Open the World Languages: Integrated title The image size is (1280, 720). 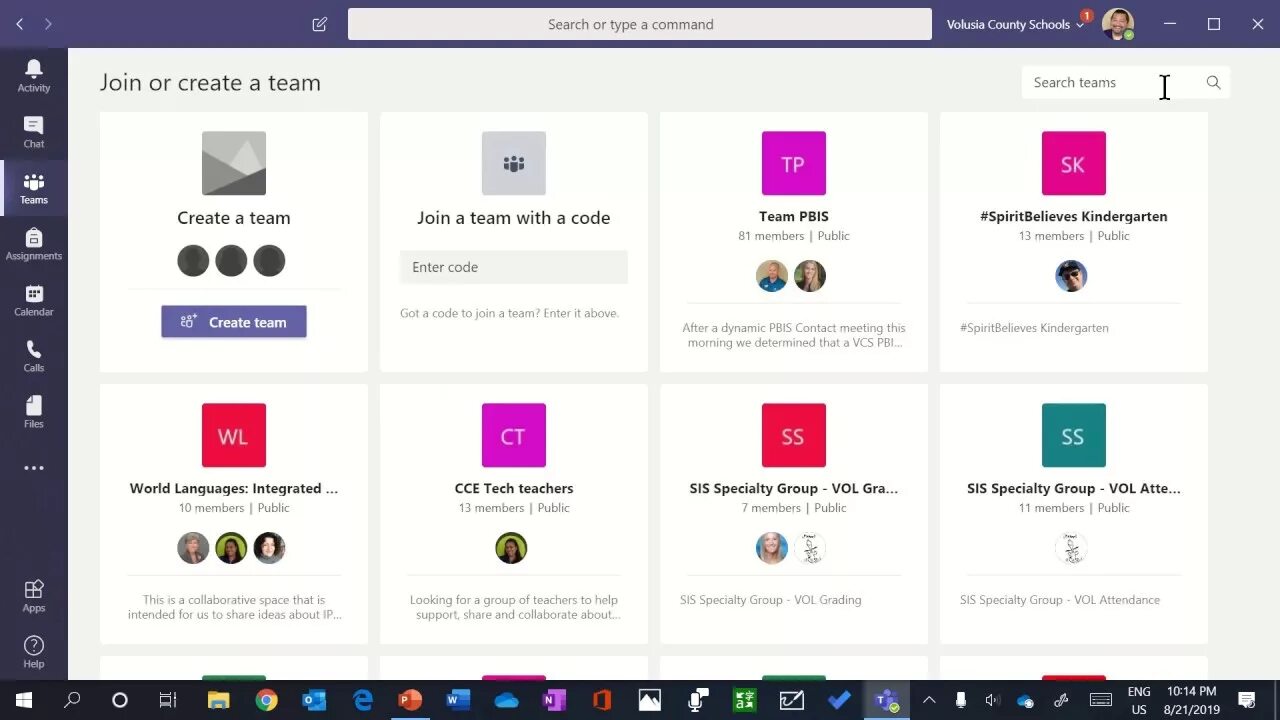pos(233,488)
